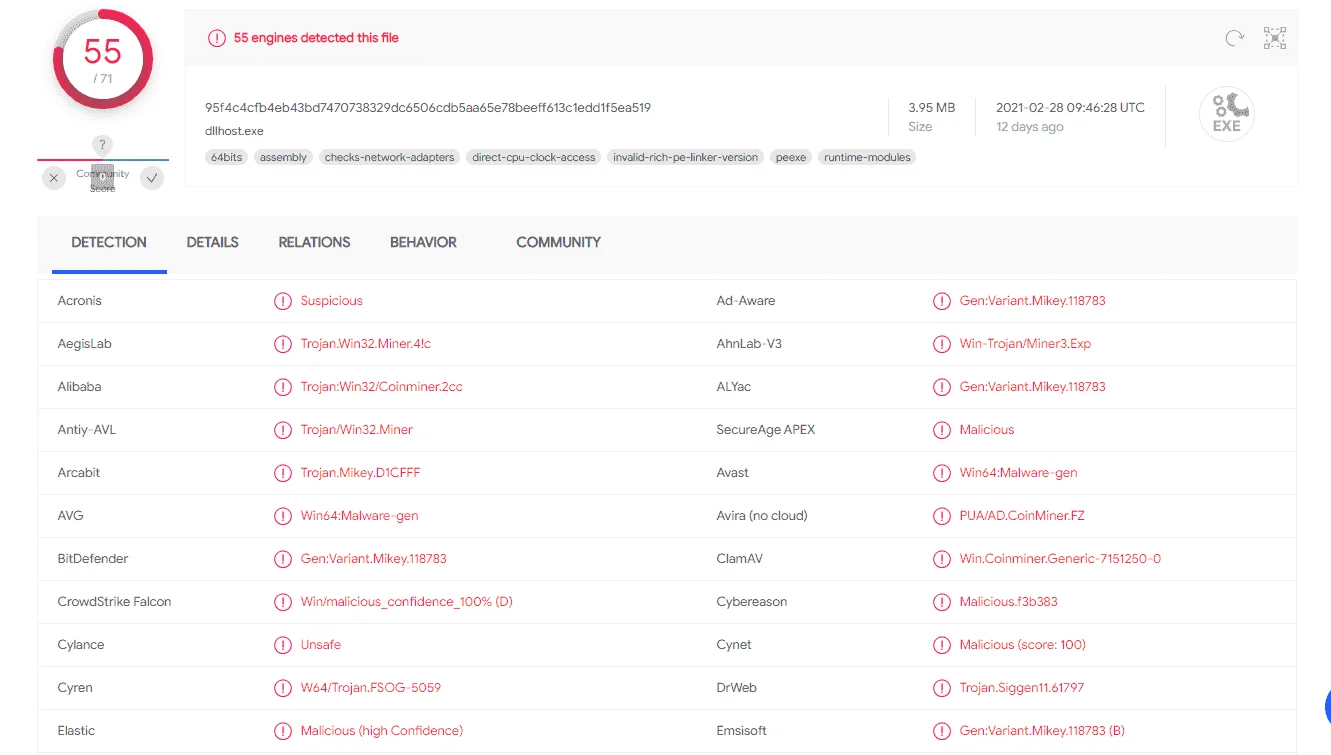Open the BEHAVIOR tab
The image size is (1331, 755).
(x=423, y=242)
